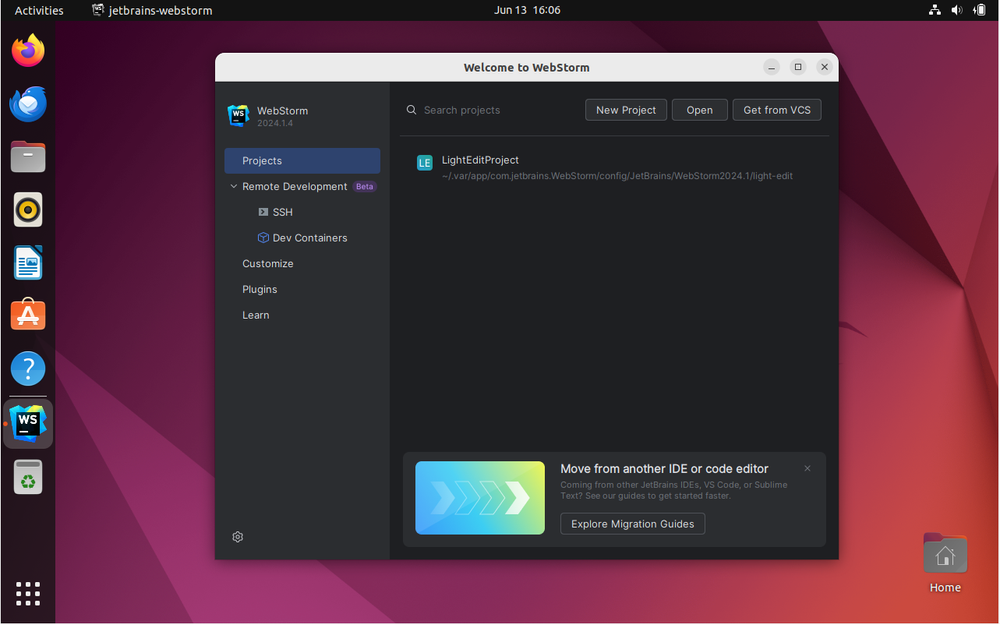Click the search magnifier icon
The image size is (1000, 624).
pyautogui.click(x=411, y=110)
